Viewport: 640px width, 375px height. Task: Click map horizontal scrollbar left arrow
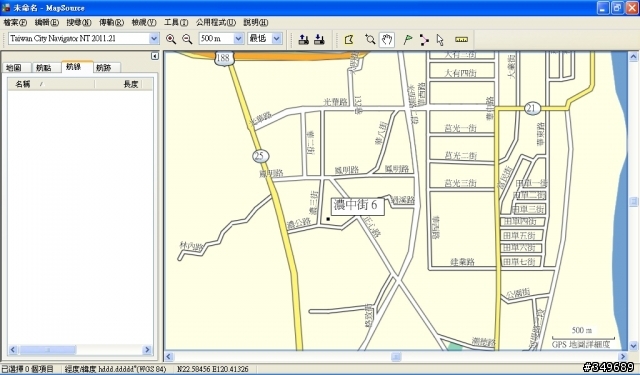pos(170,357)
